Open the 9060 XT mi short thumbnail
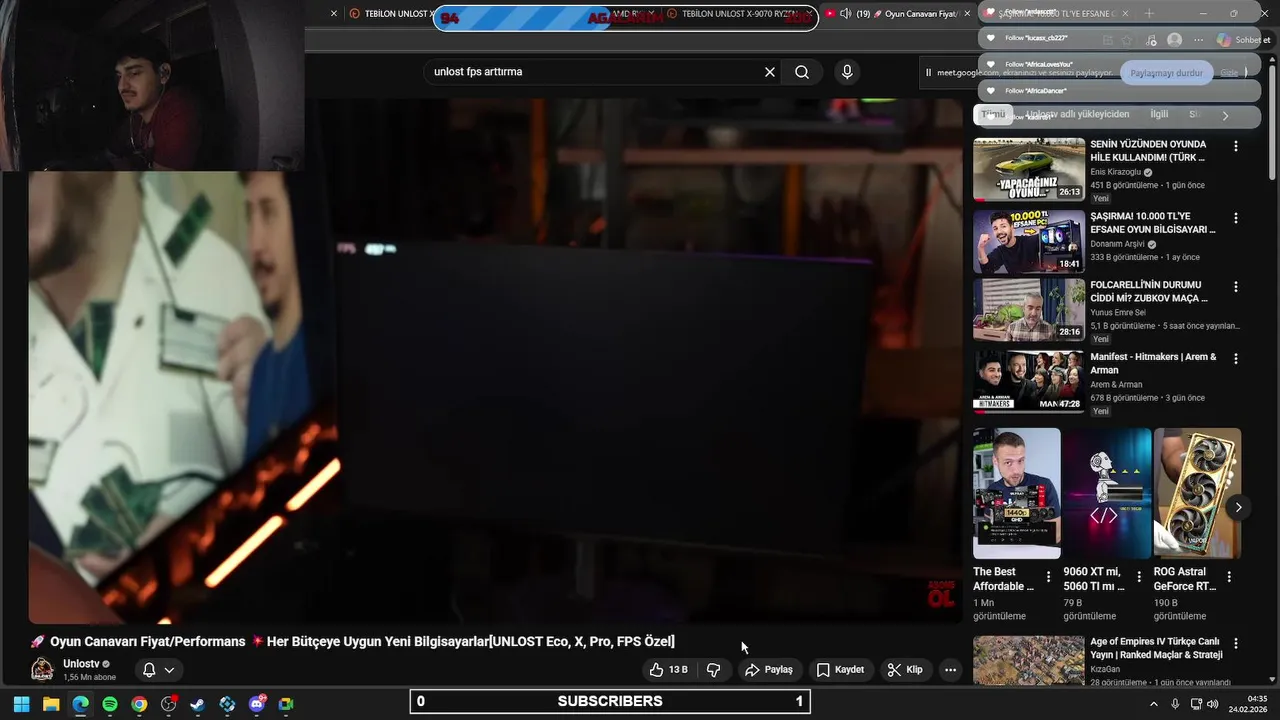Screen dimensions: 1280x720 (x=1107, y=494)
